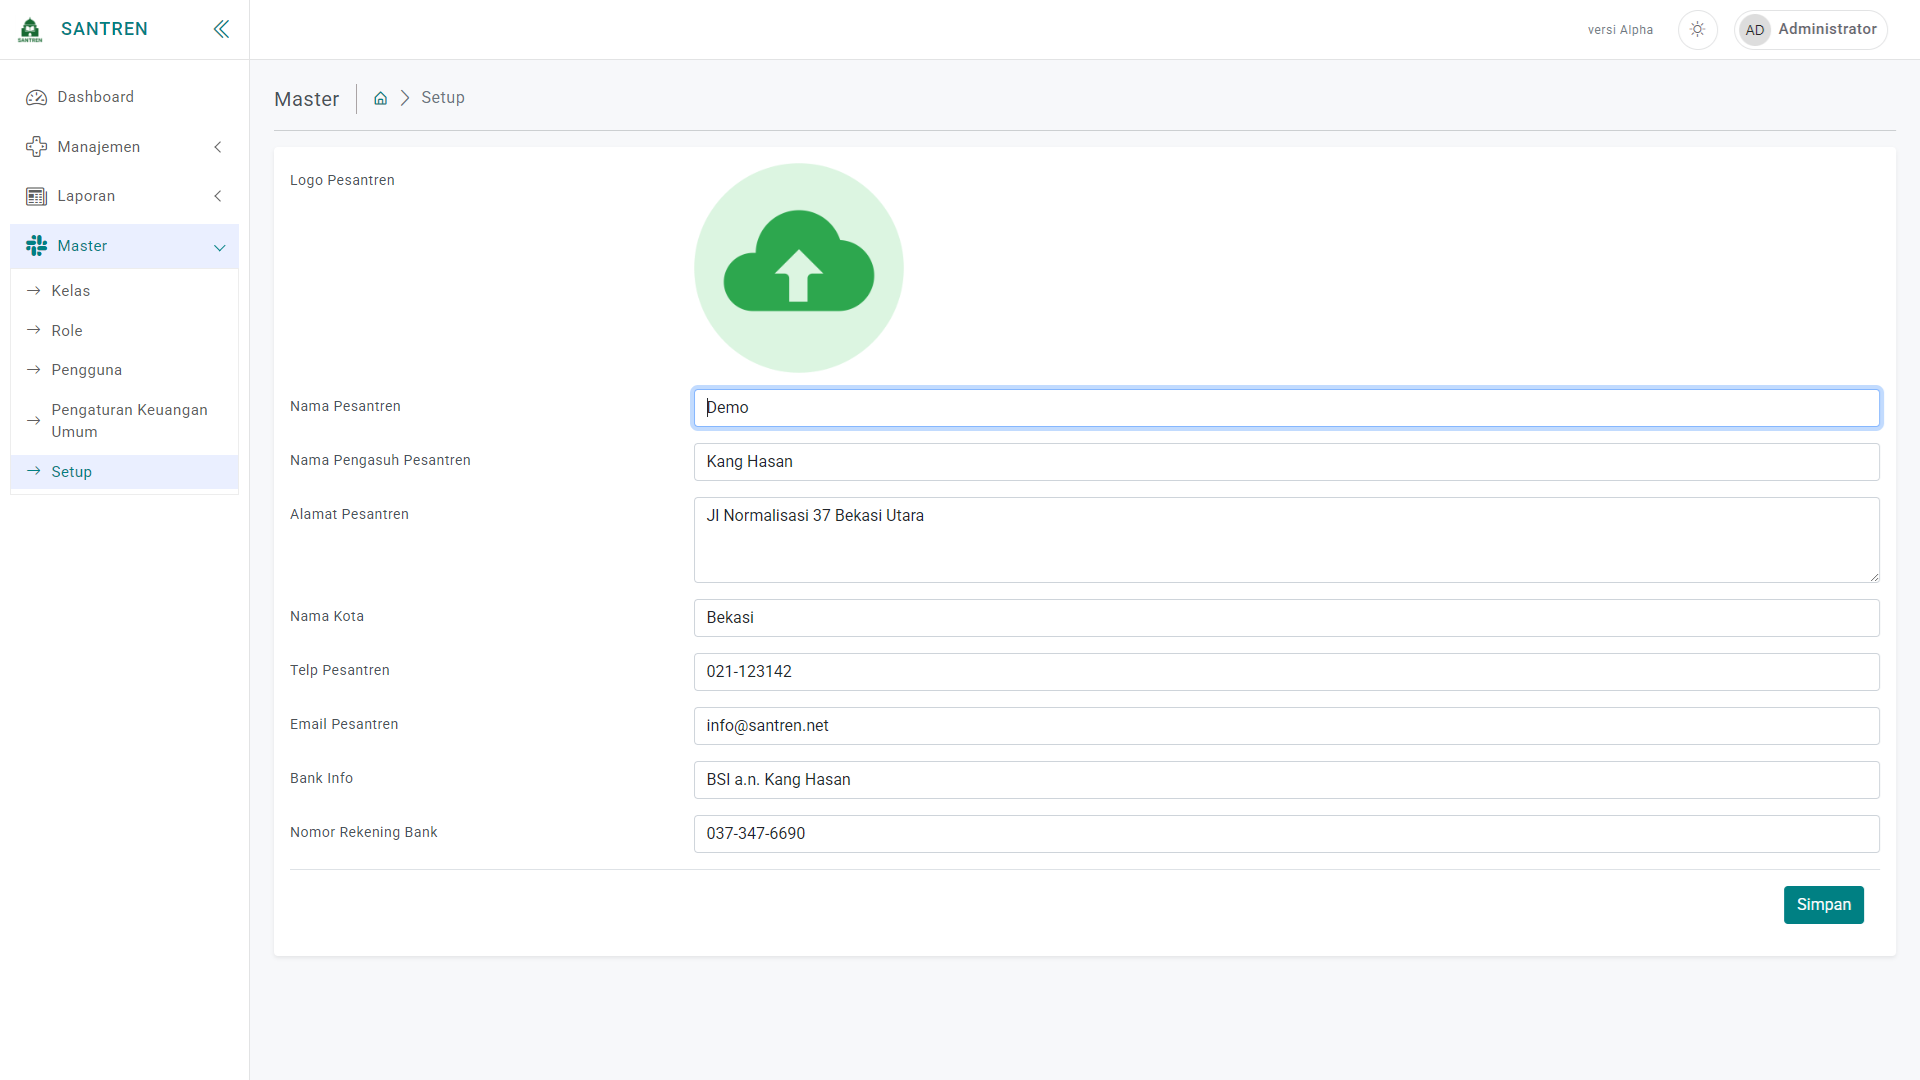Click the Dashboard gauge icon
This screenshot has height=1080, width=1920.
(x=37, y=97)
